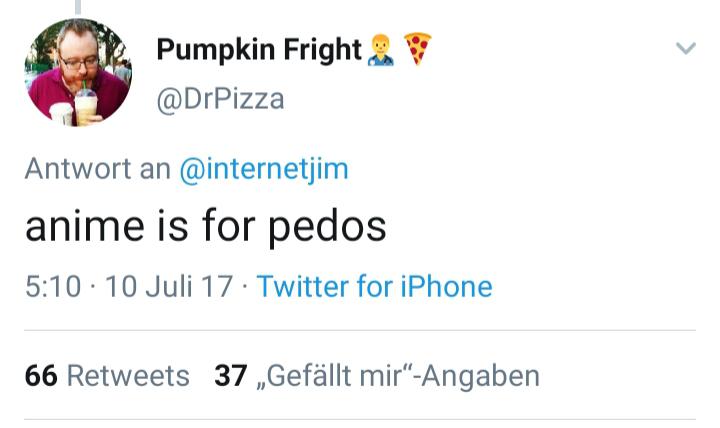This screenshot has height=428, width=720.
Task: Show the Retweets list via its label
Action: (x=127, y=376)
